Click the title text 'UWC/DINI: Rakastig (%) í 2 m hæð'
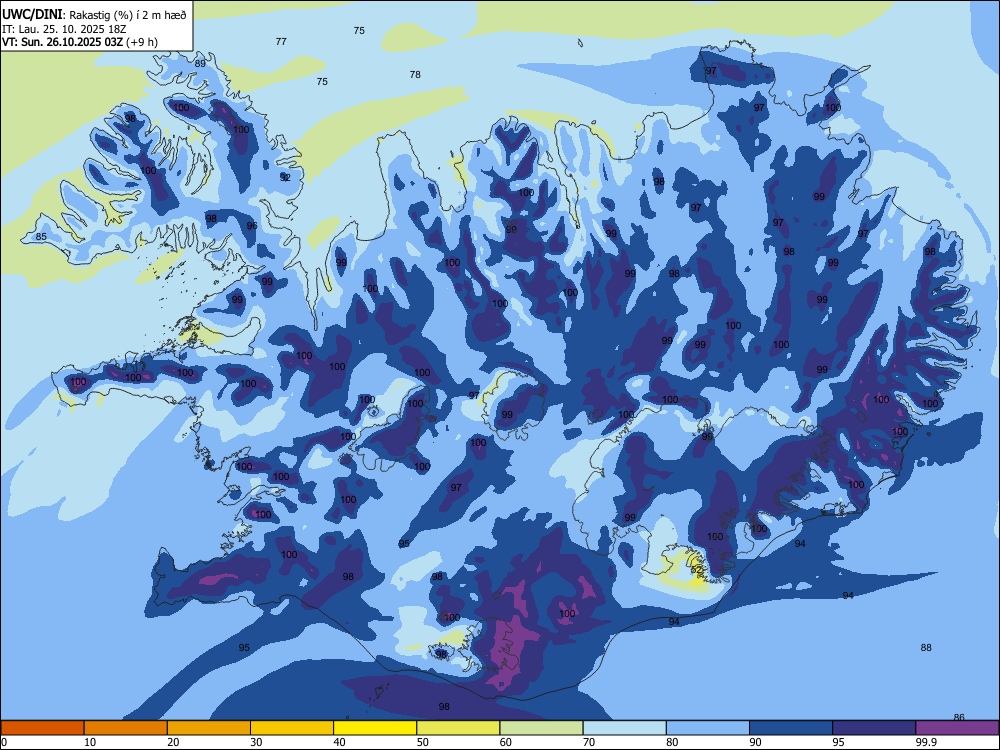Screen dimensions: 1000x750 (94, 15)
